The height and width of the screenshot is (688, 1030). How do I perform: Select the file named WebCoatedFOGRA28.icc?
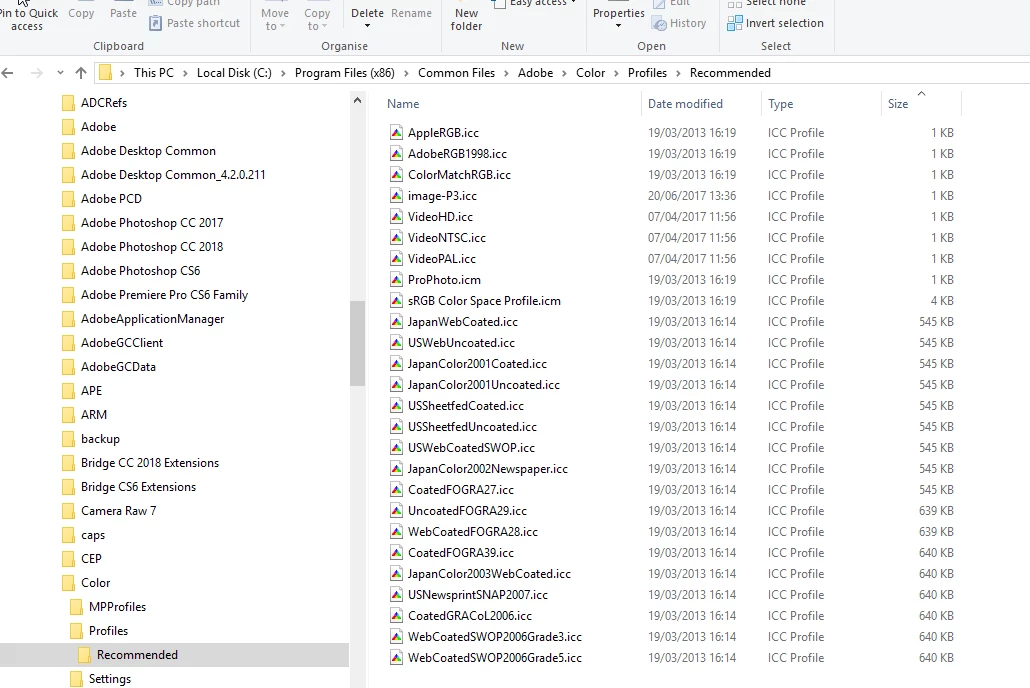473,532
